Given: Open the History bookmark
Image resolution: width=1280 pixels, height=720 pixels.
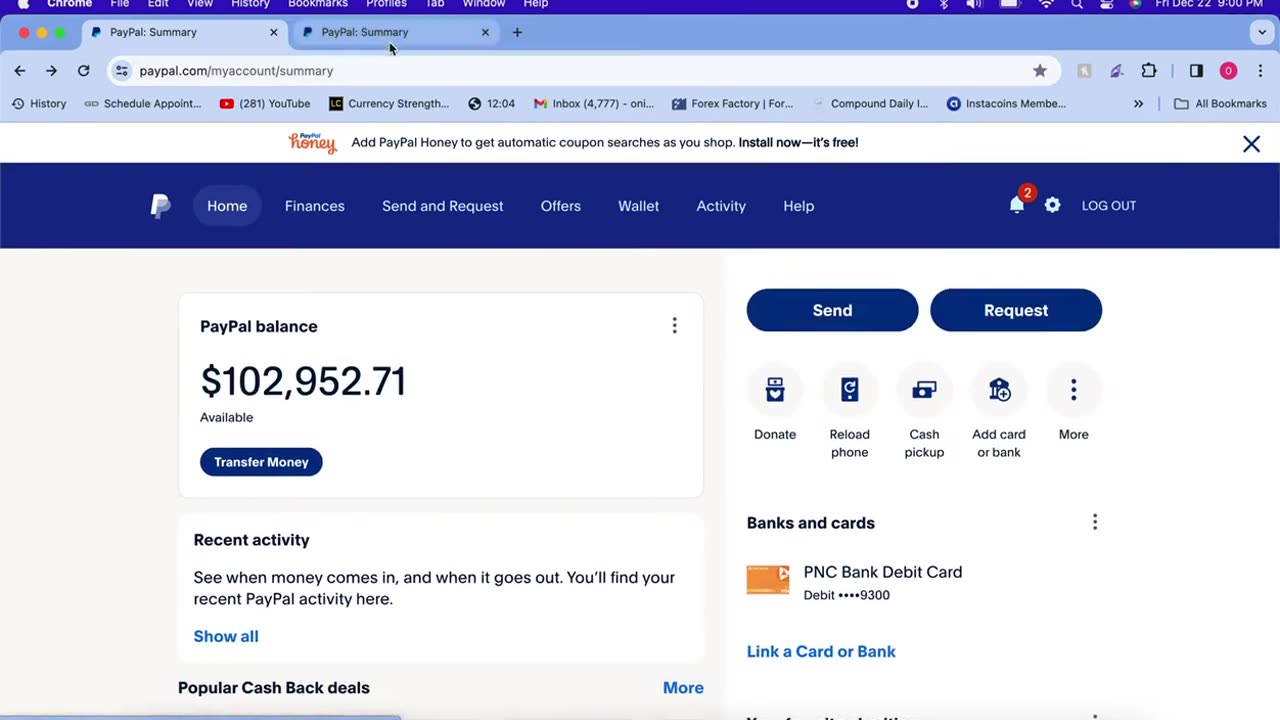Looking at the screenshot, I should coord(39,104).
